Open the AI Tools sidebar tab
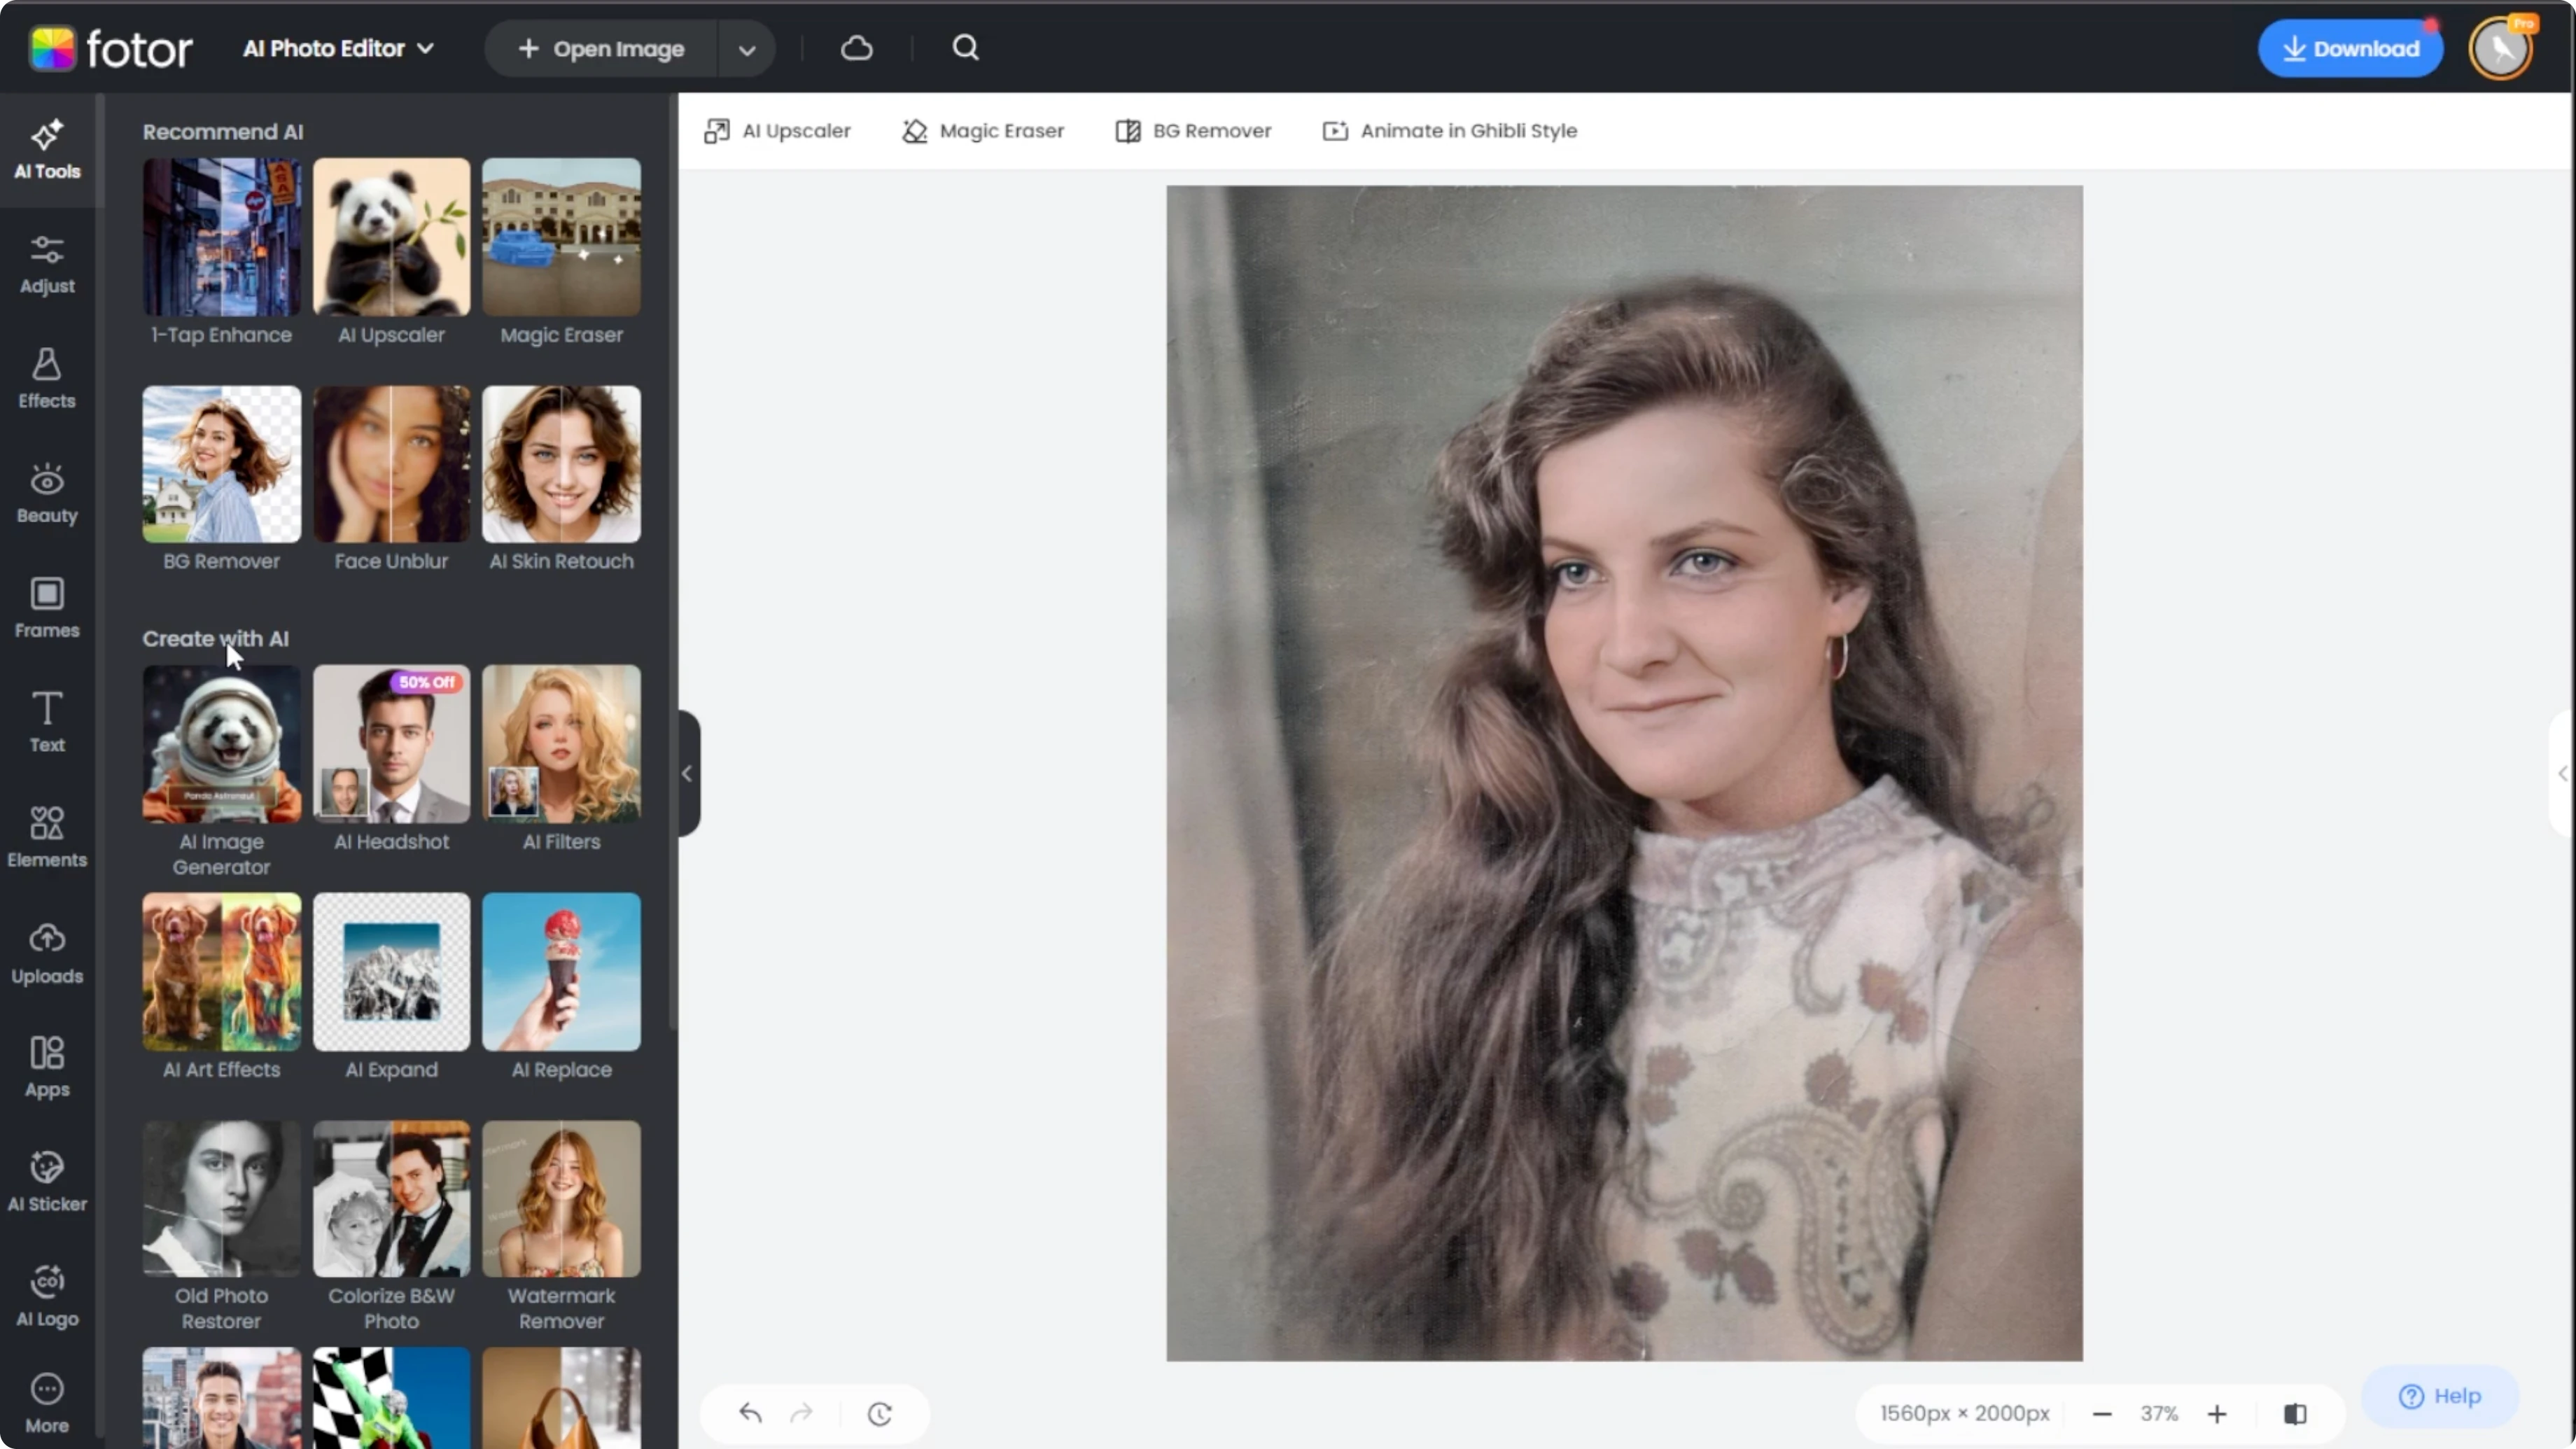 pos(47,150)
